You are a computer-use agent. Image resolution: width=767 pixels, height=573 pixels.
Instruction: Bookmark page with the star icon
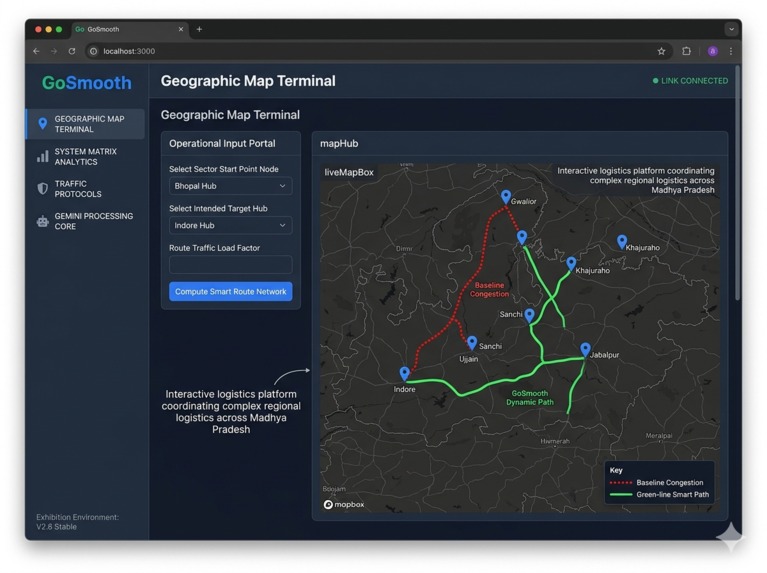click(x=661, y=51)
